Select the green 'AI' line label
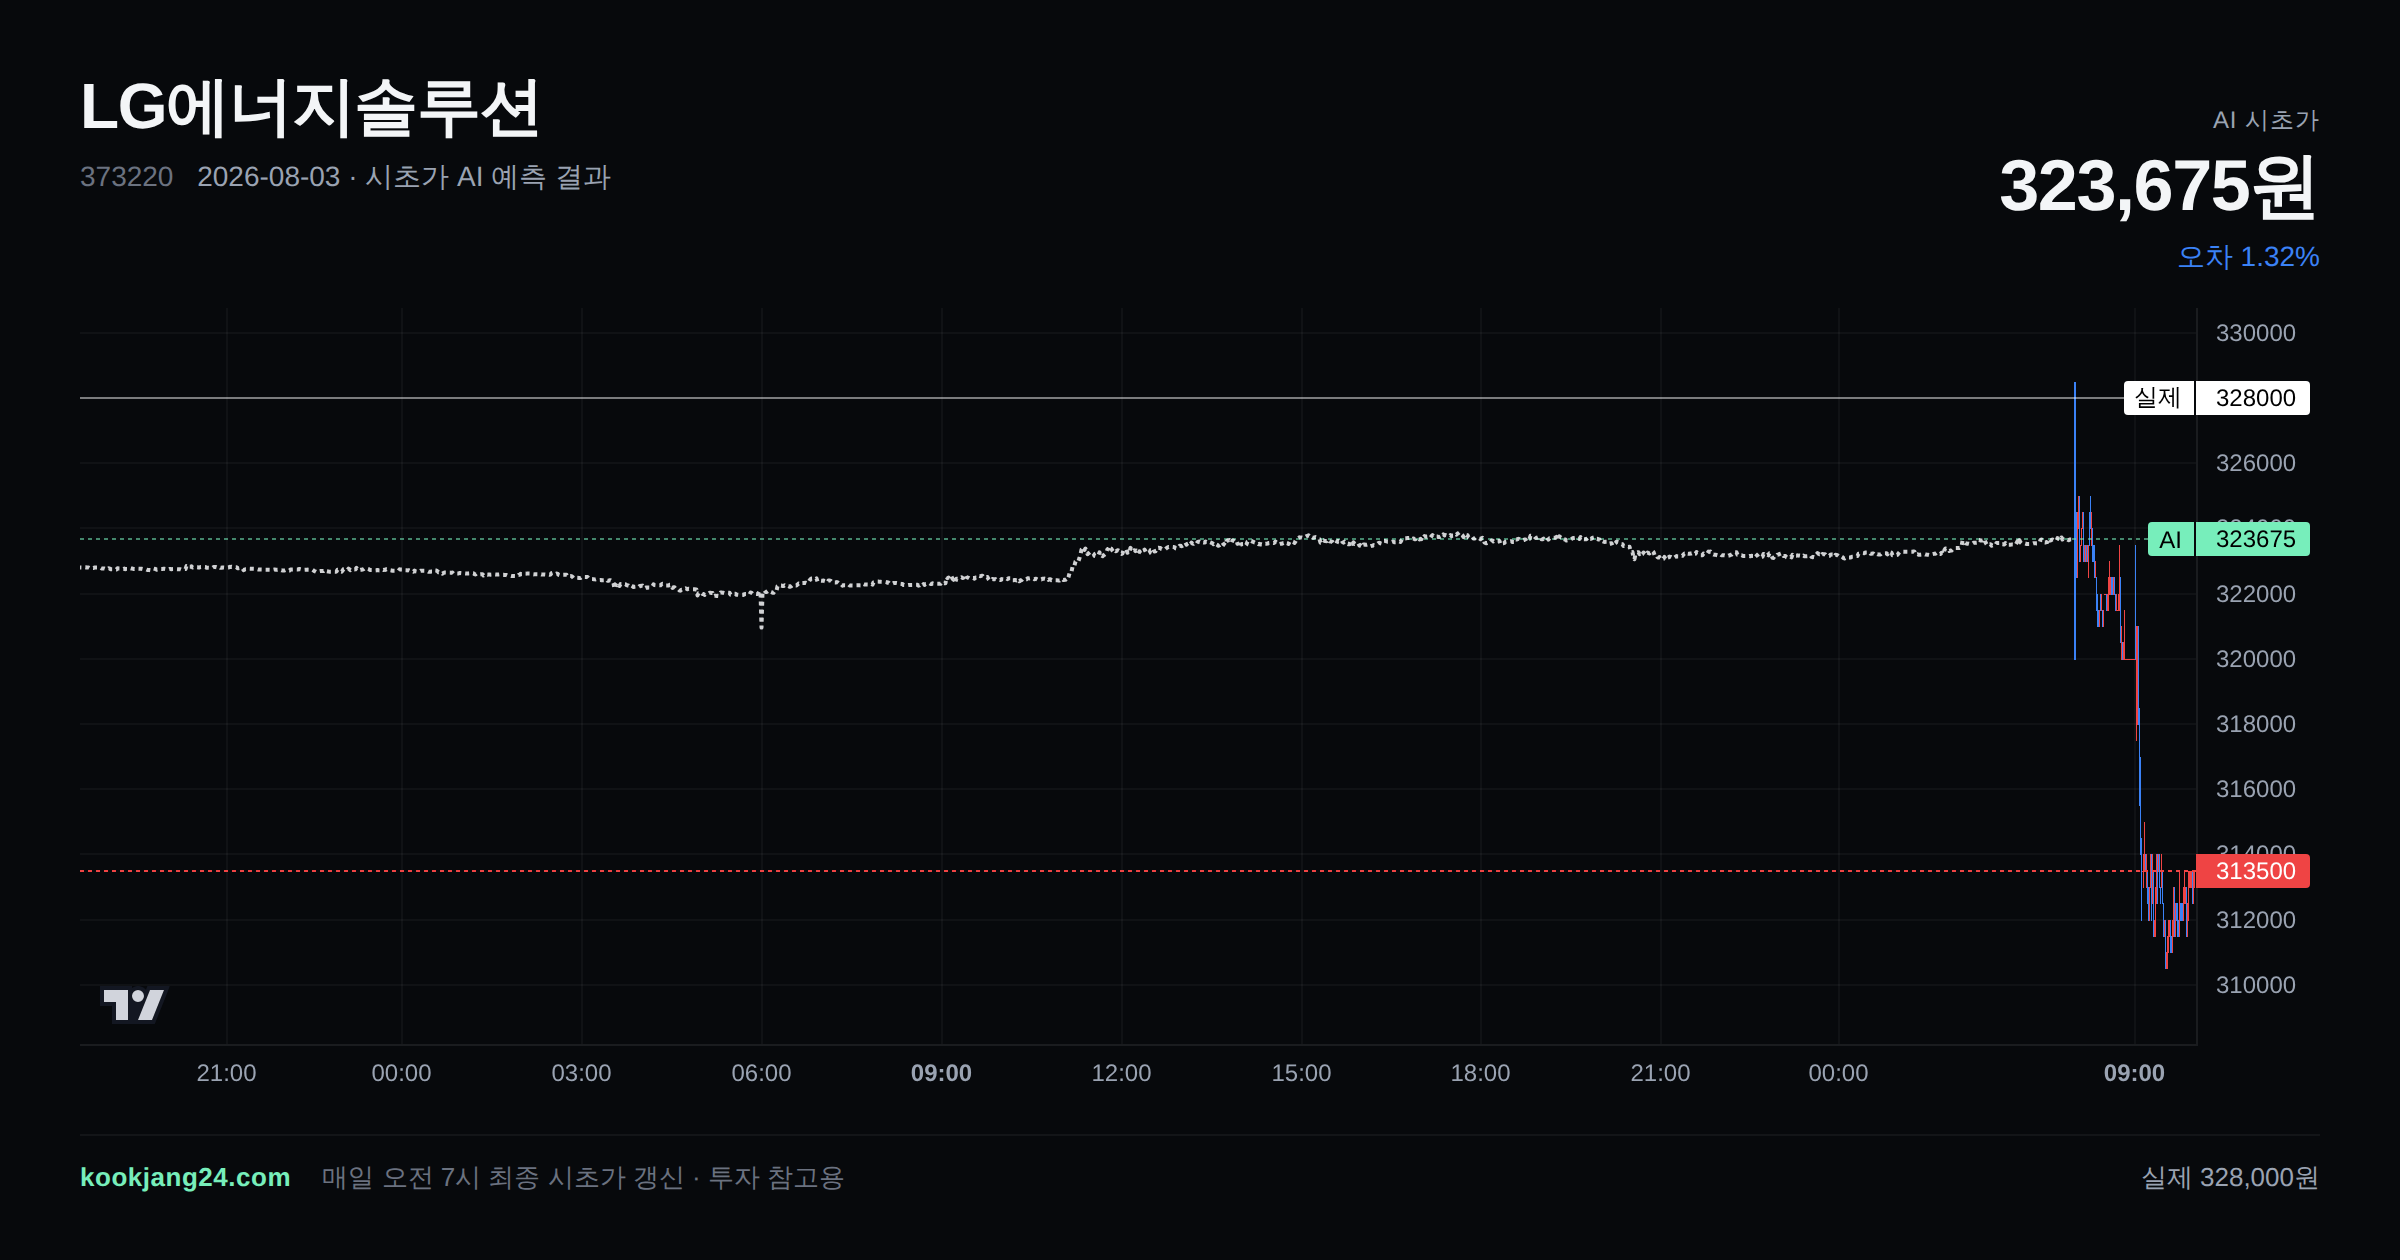2400x1260 pixels. tap(2170, 539)
